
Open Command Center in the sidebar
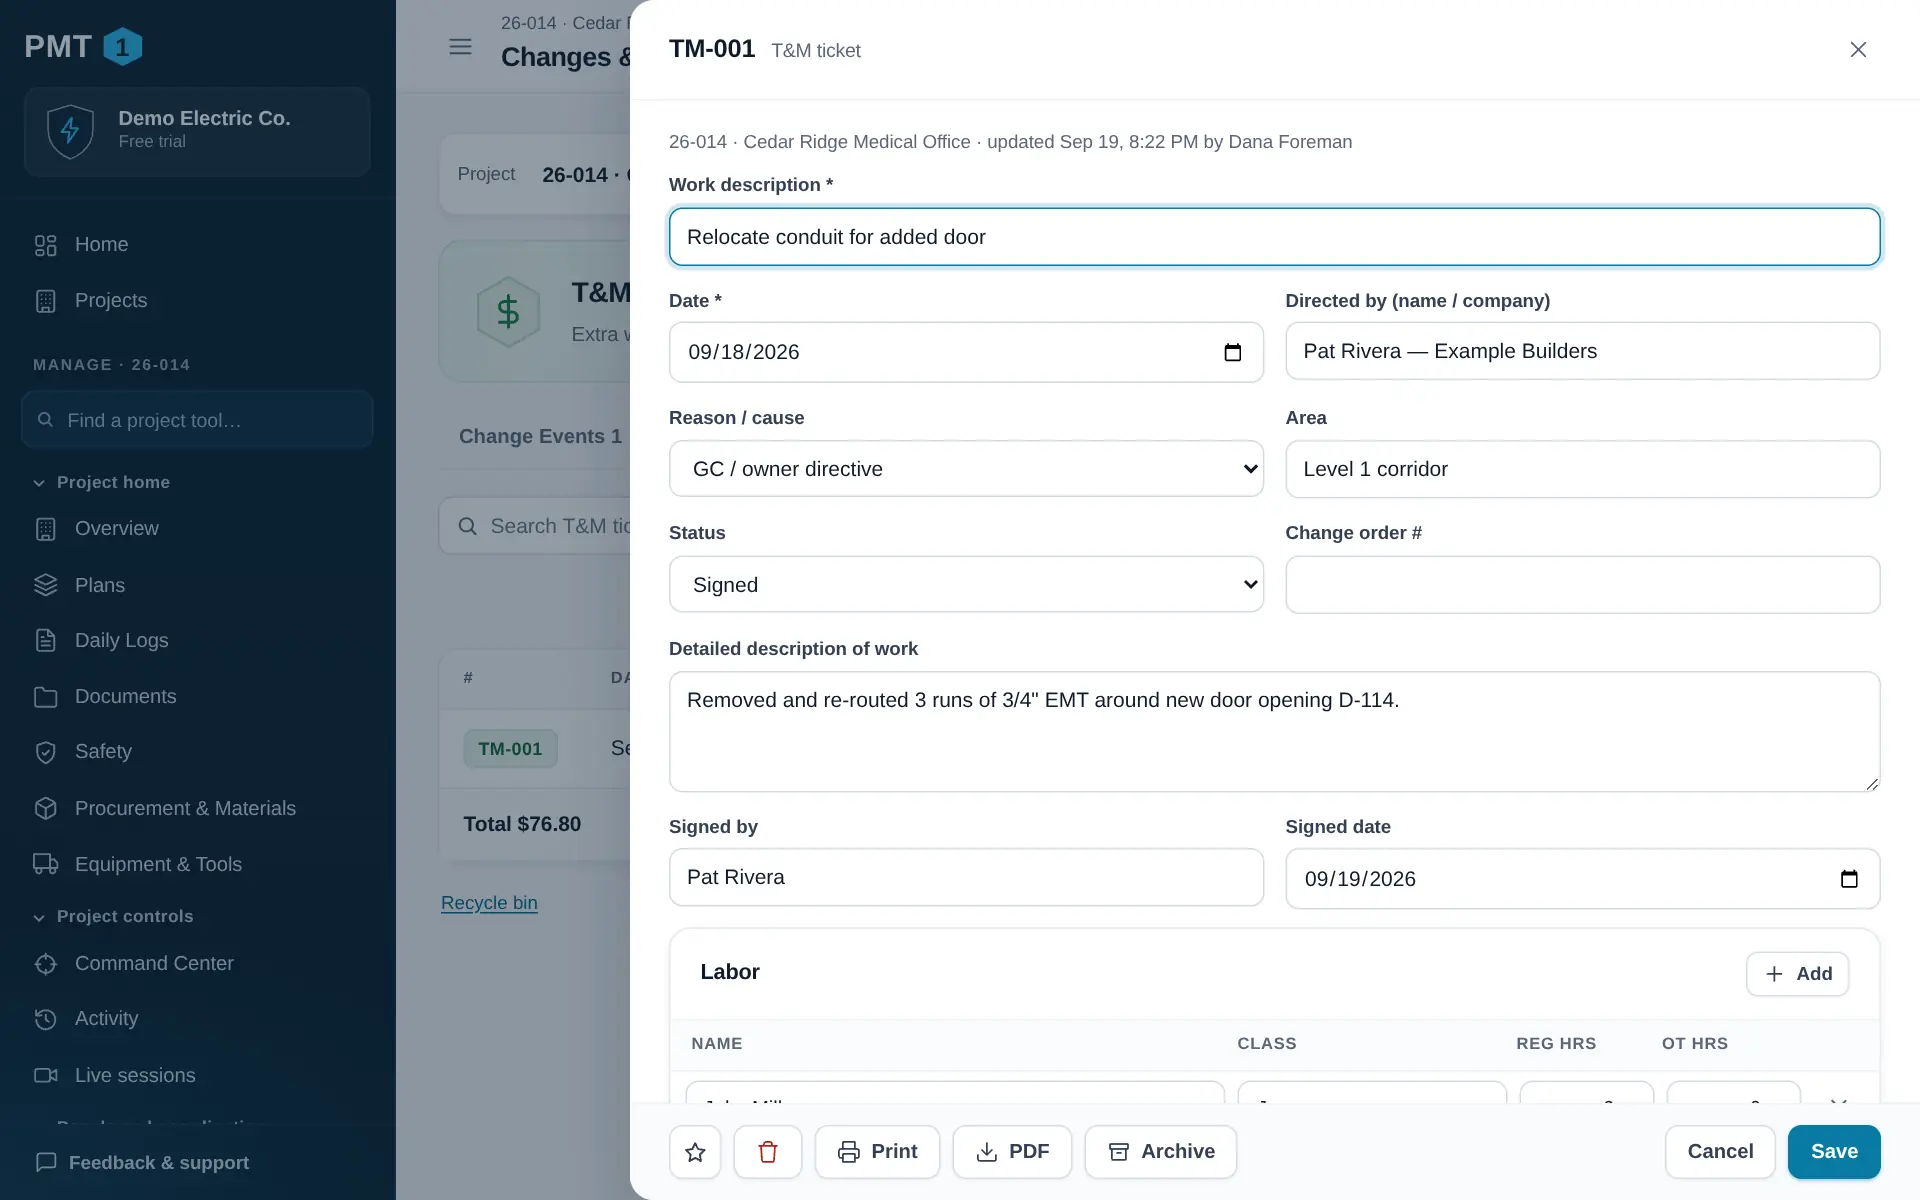[x=154, y=964]
